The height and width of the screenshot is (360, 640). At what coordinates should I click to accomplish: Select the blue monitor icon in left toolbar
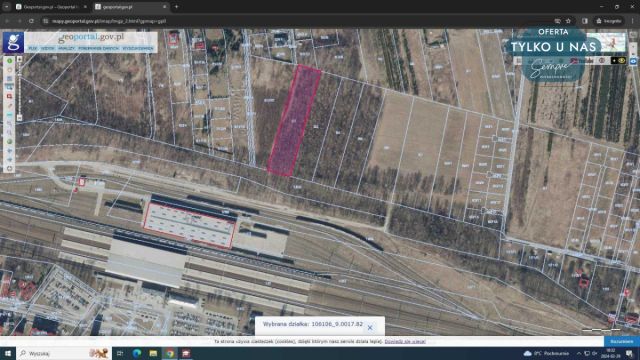tap(9, 87)
